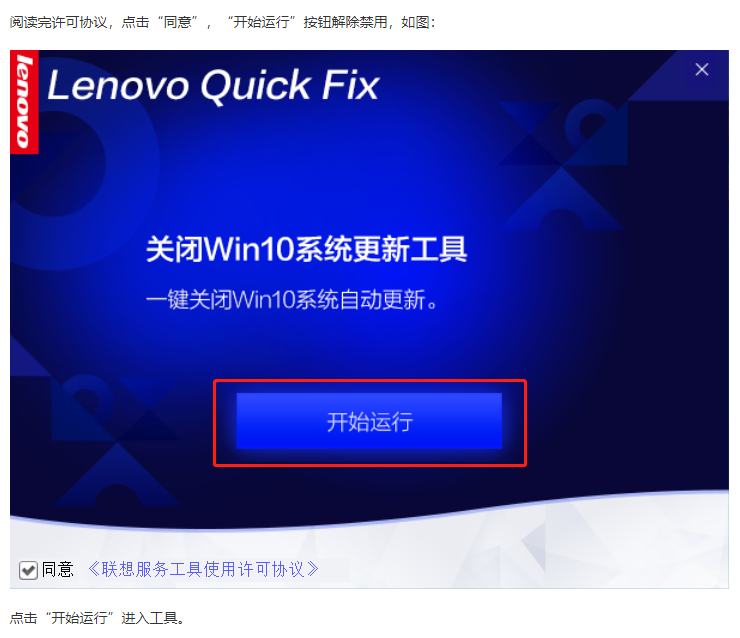
Task: Uncheck the 同意 checkbox
Action: point(28,570)
